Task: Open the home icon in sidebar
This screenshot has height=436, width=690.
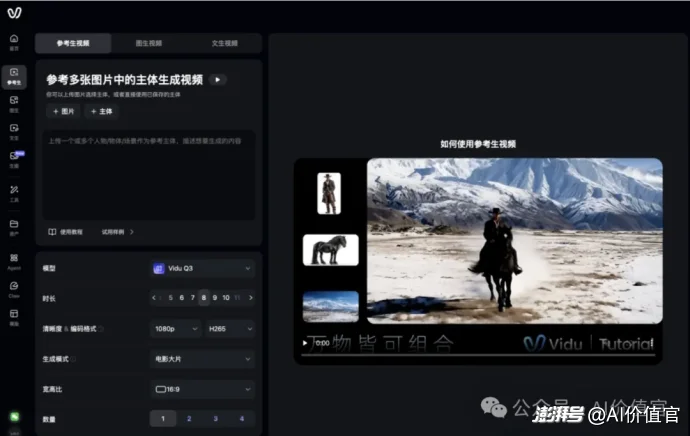Action: 14,42
